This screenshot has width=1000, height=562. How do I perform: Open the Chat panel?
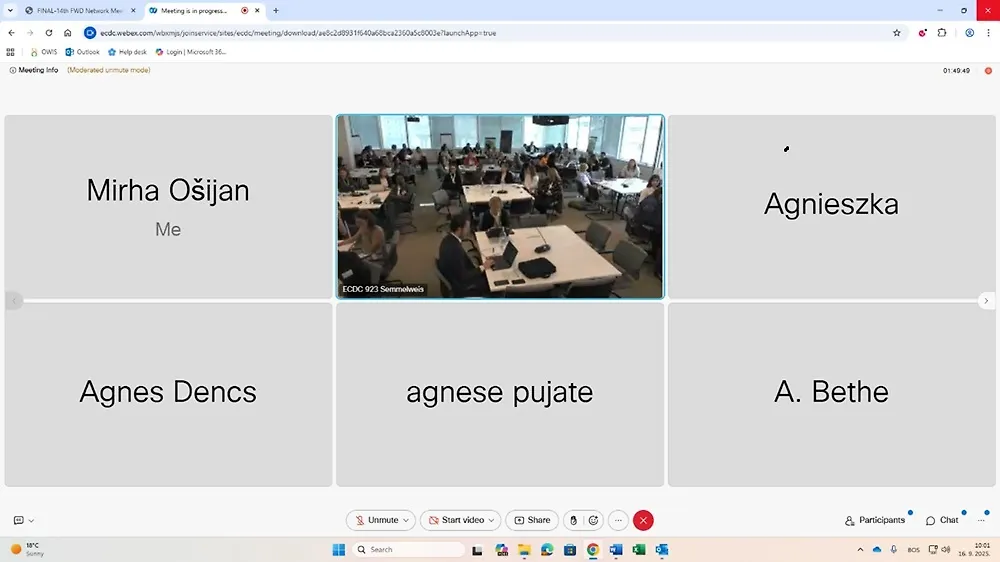942,520
